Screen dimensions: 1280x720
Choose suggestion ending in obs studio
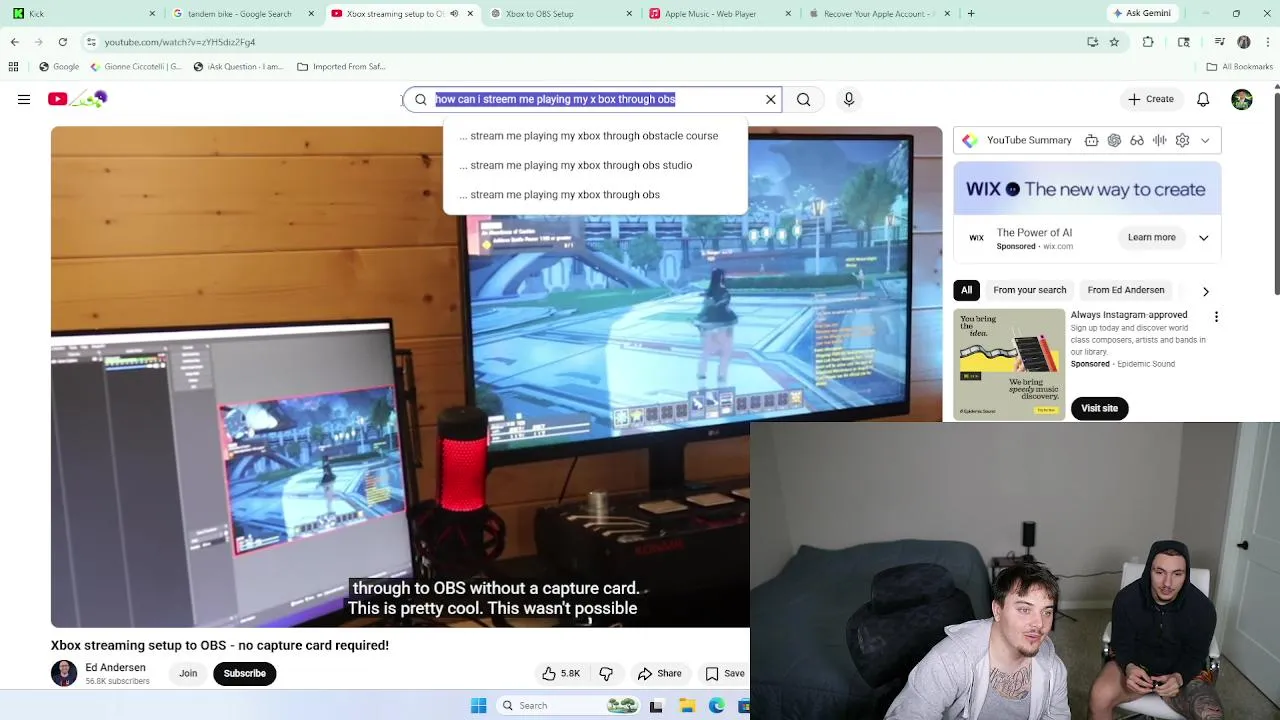[594, 165]
